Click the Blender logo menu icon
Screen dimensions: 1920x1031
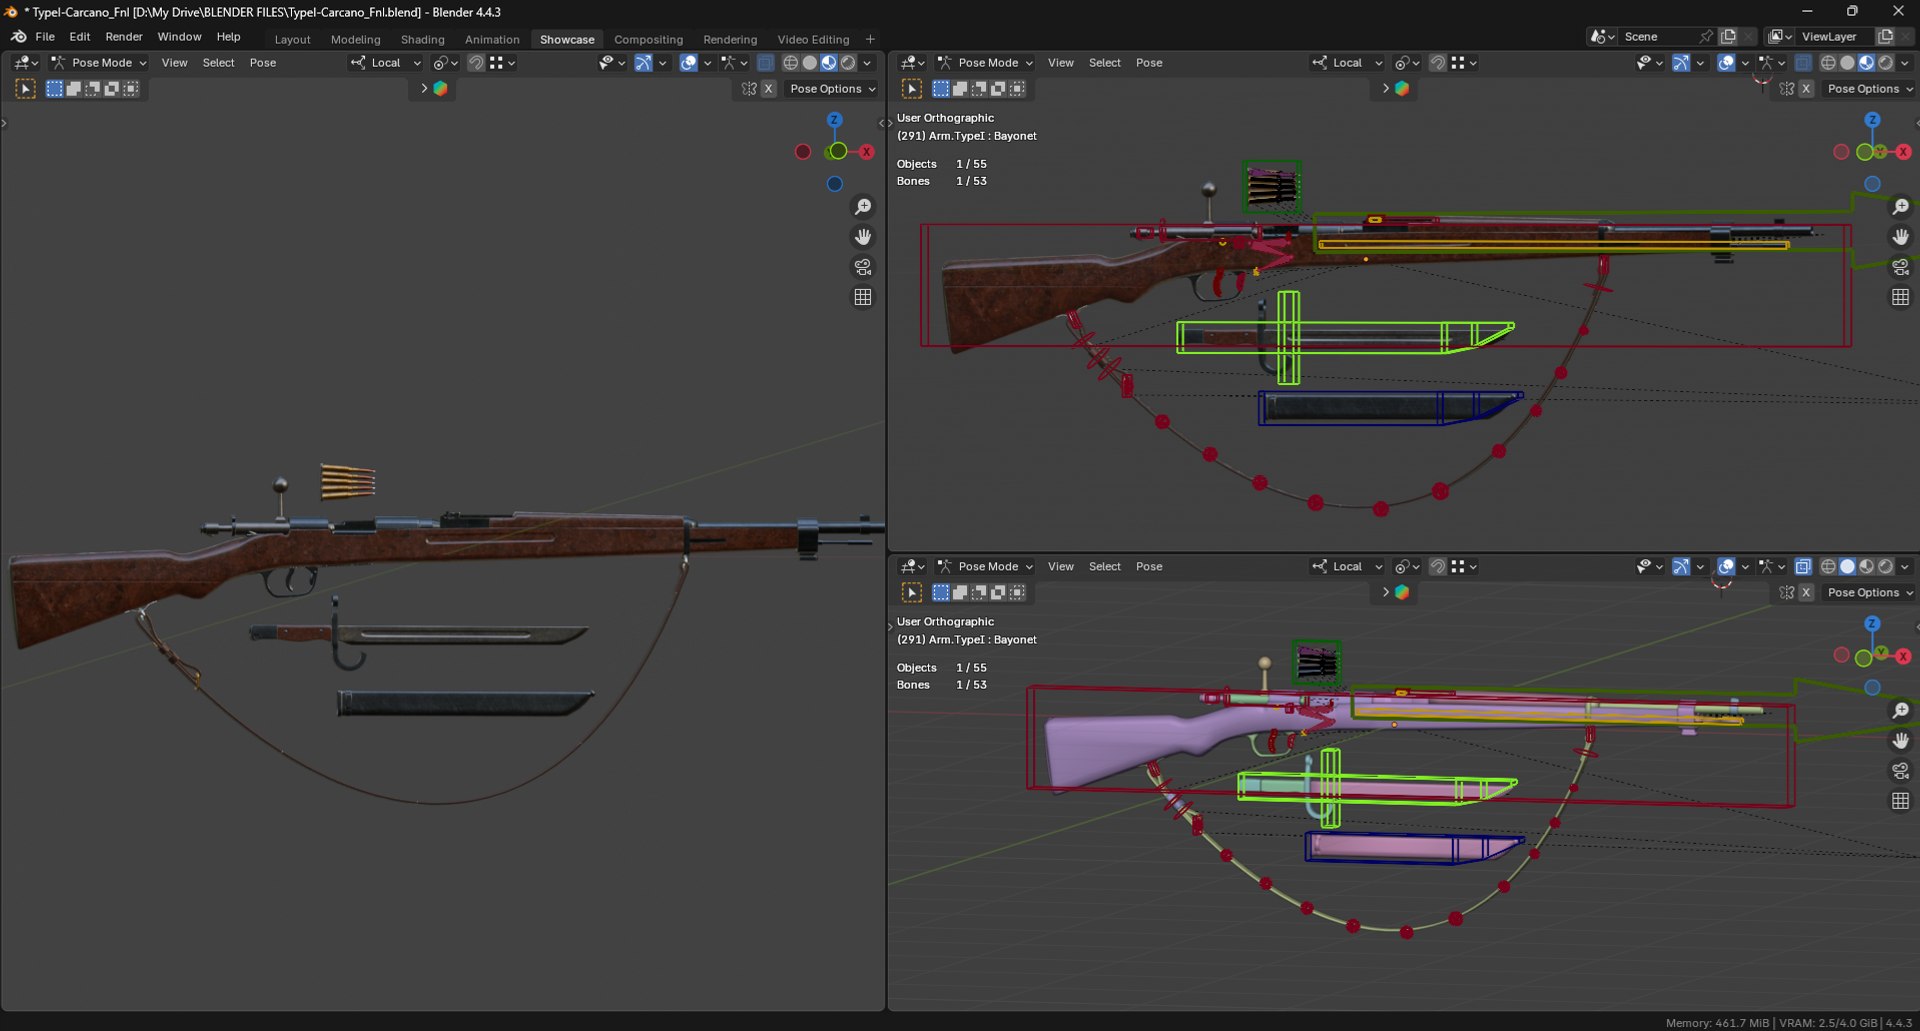(19, 37)
